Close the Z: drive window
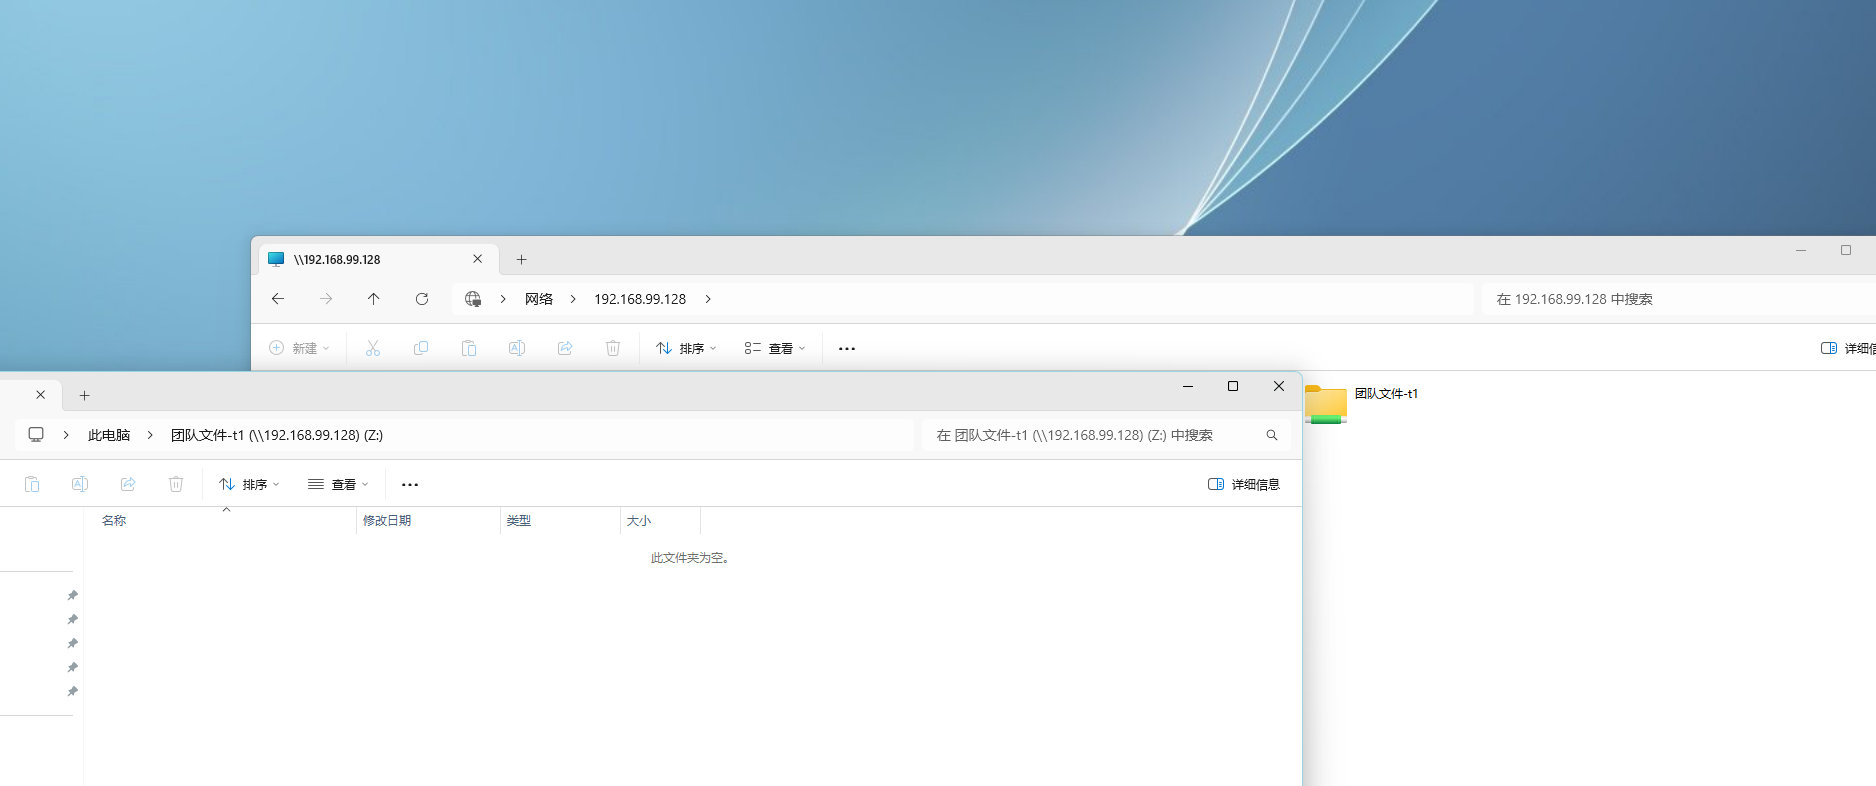Viewport: 1876px width, 786px height. (1279, 386)
